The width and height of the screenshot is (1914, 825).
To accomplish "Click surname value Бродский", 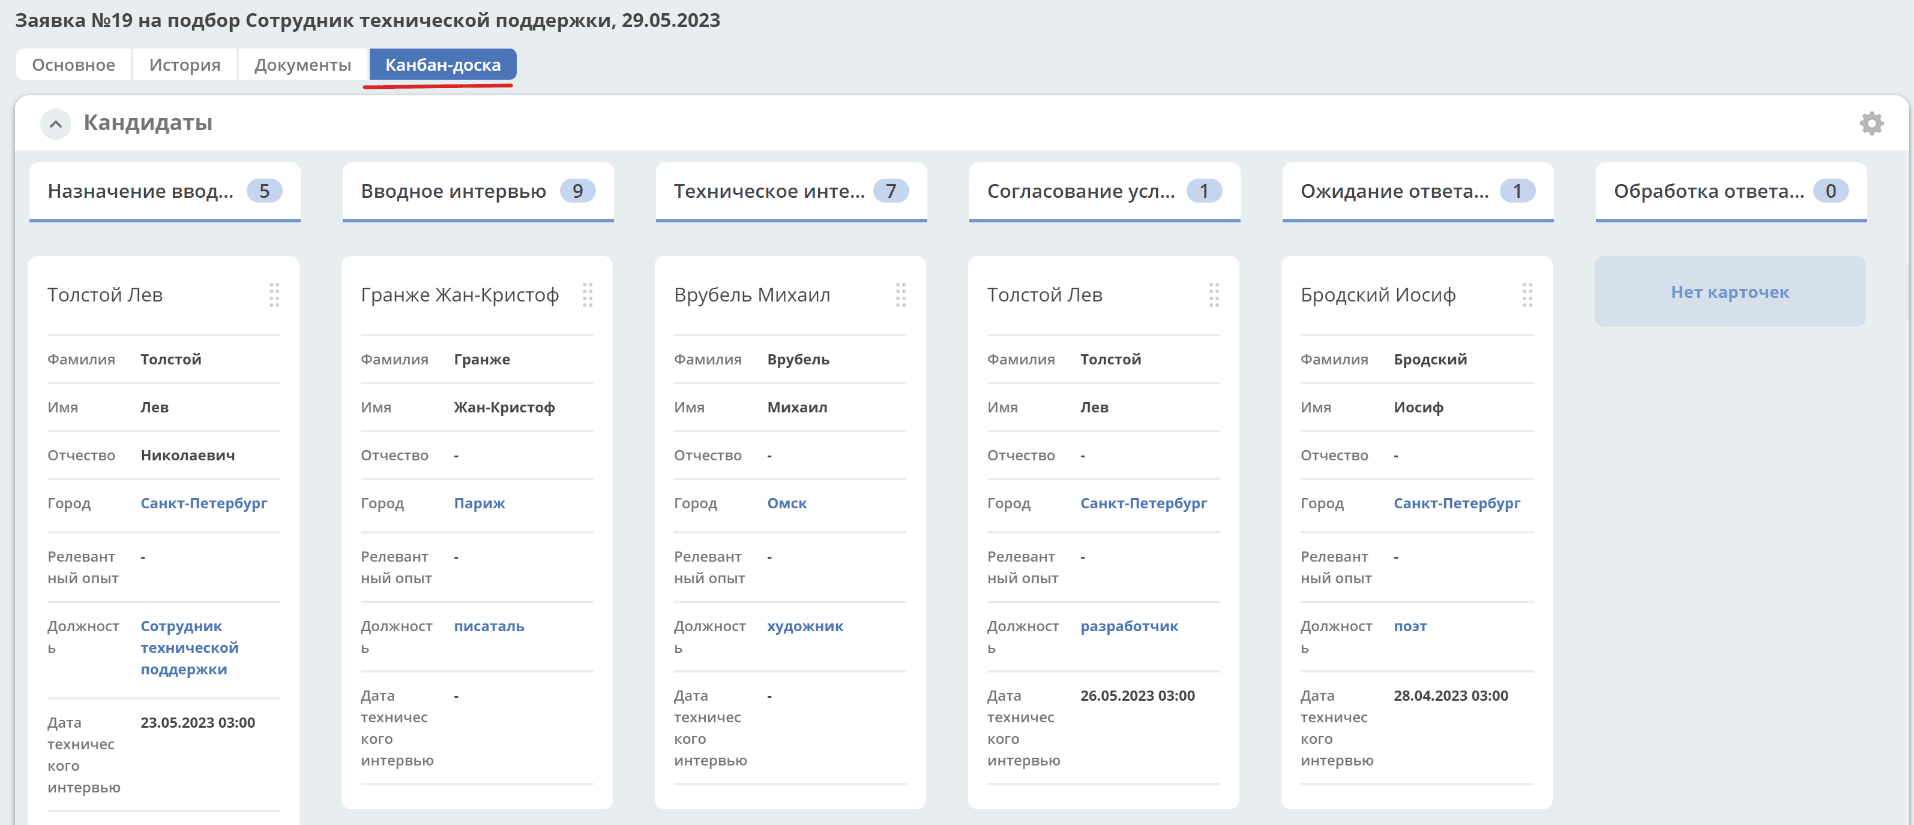I will coord(1430,359).
